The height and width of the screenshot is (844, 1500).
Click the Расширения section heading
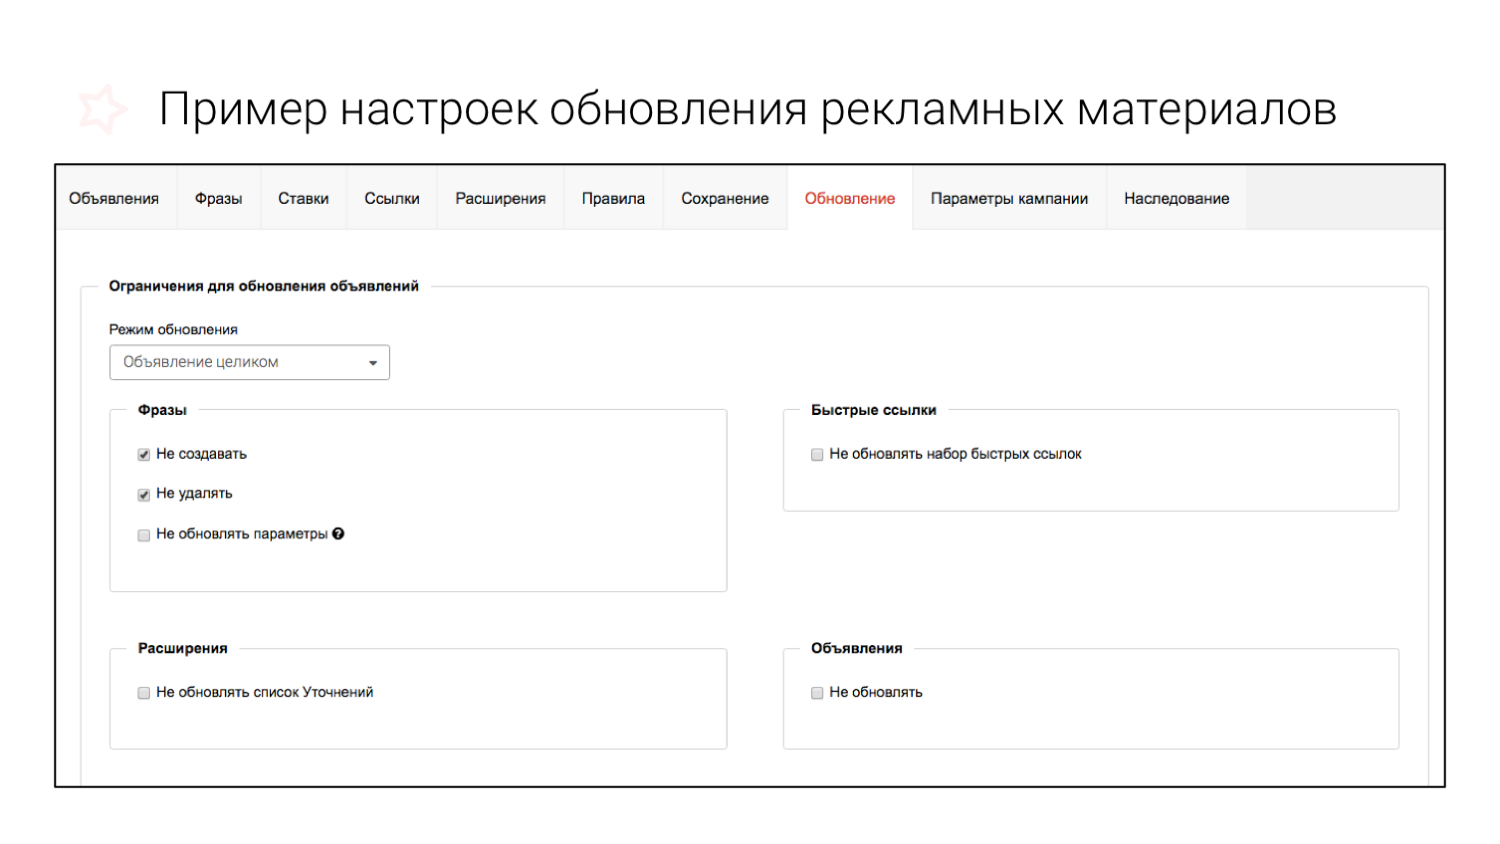tap(183, 648)
